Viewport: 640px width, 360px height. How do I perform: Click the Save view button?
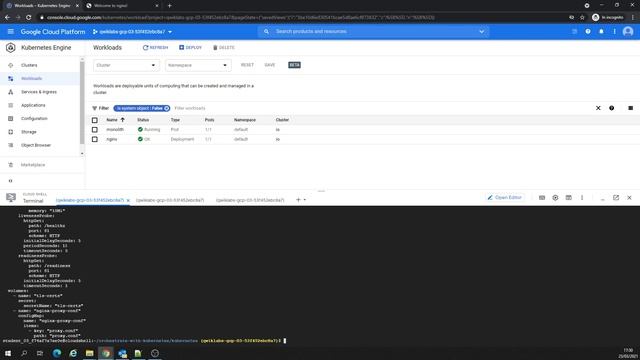tap(269, 65)
